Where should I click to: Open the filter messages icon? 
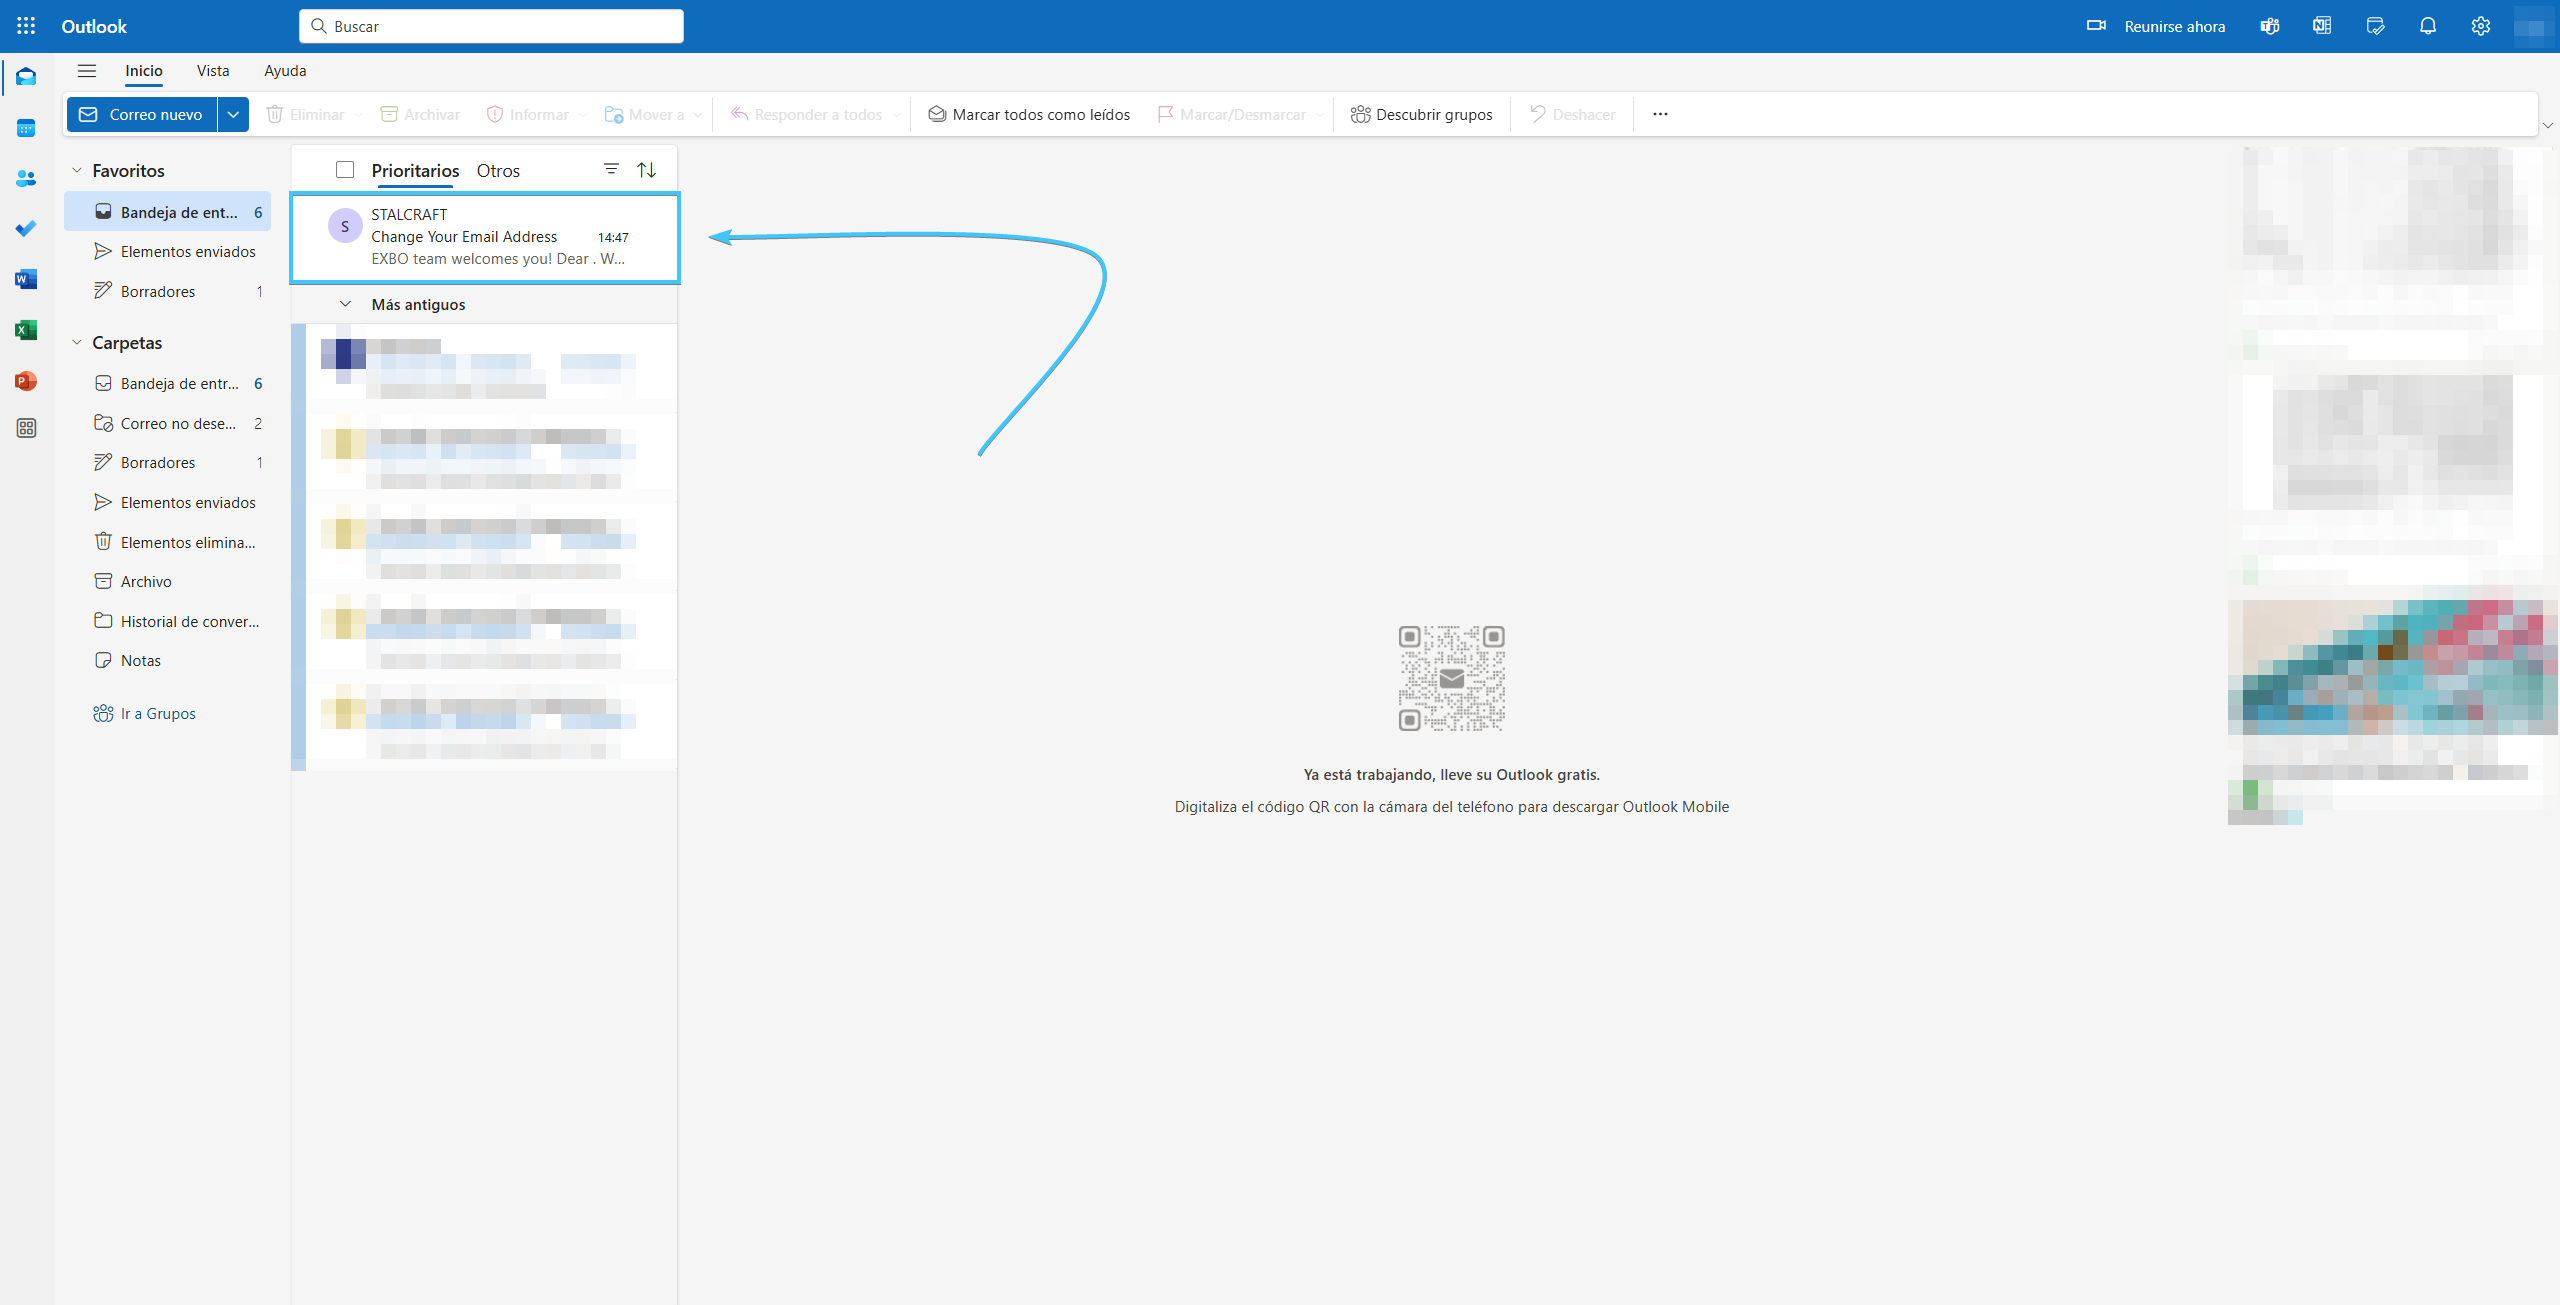tap(611, 169)
